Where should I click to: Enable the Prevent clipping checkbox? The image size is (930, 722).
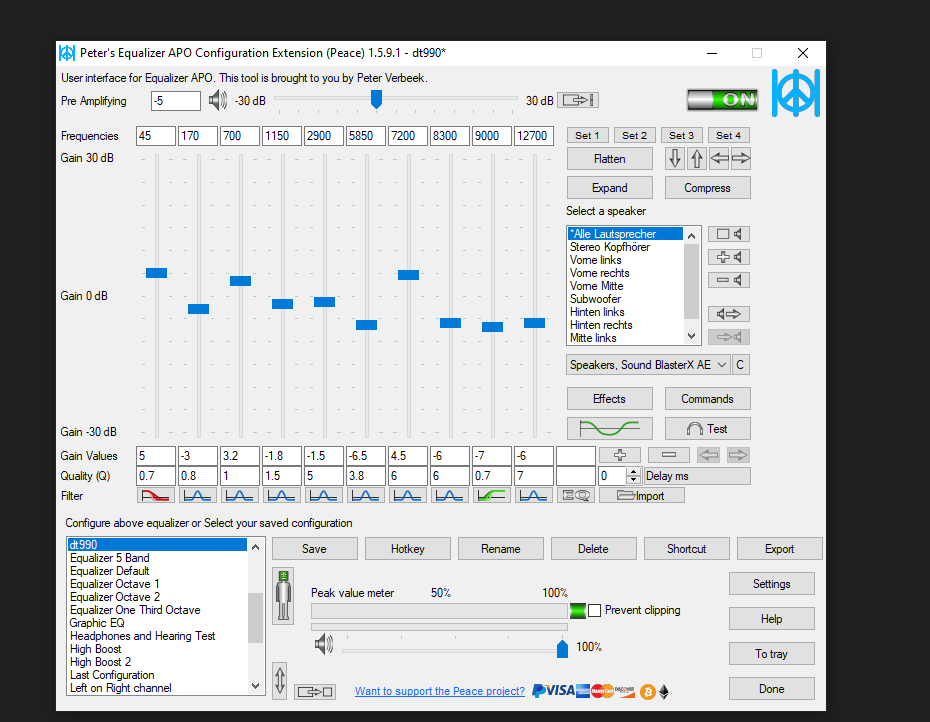click(x=595, y=610)
